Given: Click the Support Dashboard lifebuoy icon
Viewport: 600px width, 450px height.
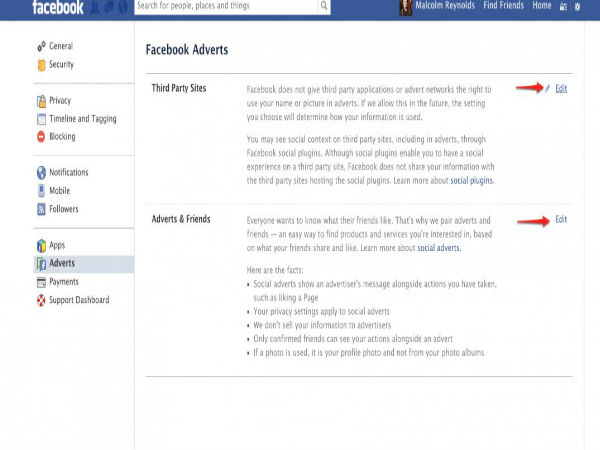Looking at the screenshot, I should 41,300.
